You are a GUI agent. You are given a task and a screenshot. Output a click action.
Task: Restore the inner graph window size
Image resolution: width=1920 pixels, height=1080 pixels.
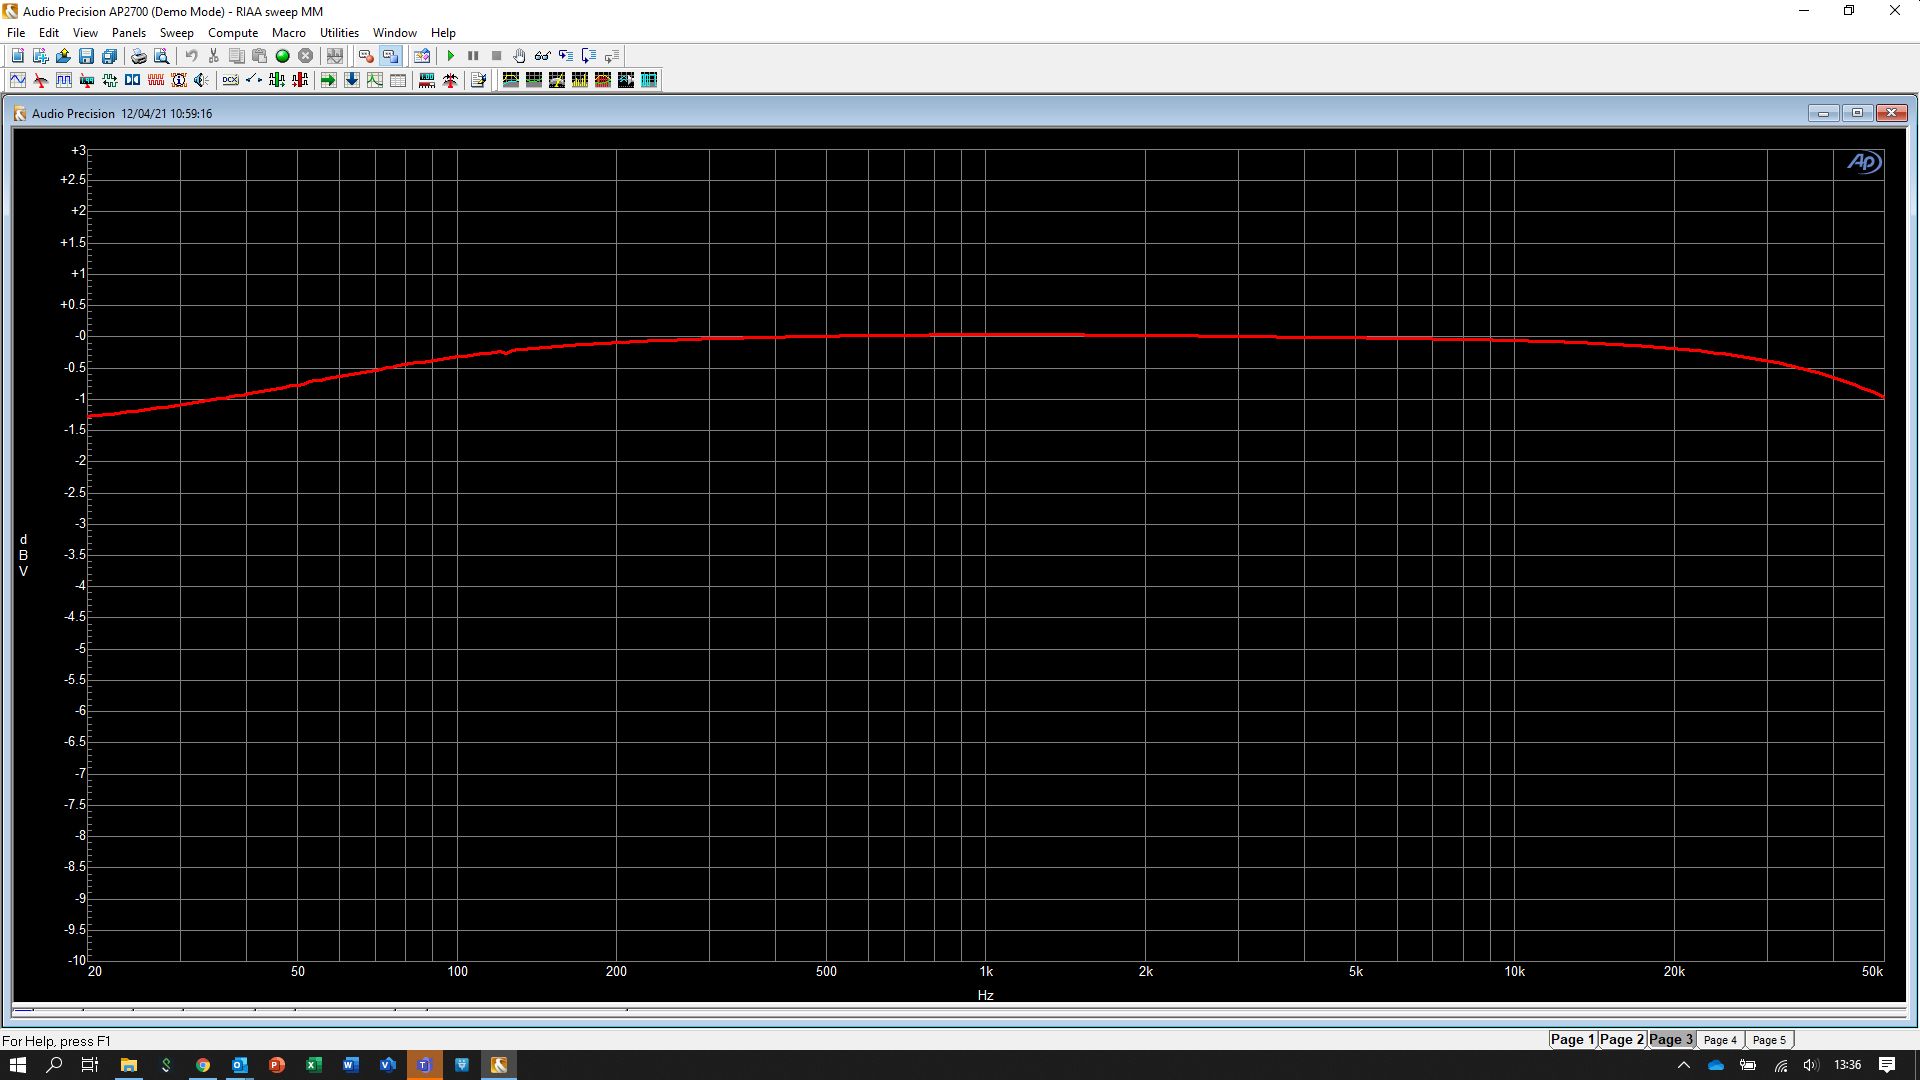point(1857,113)
